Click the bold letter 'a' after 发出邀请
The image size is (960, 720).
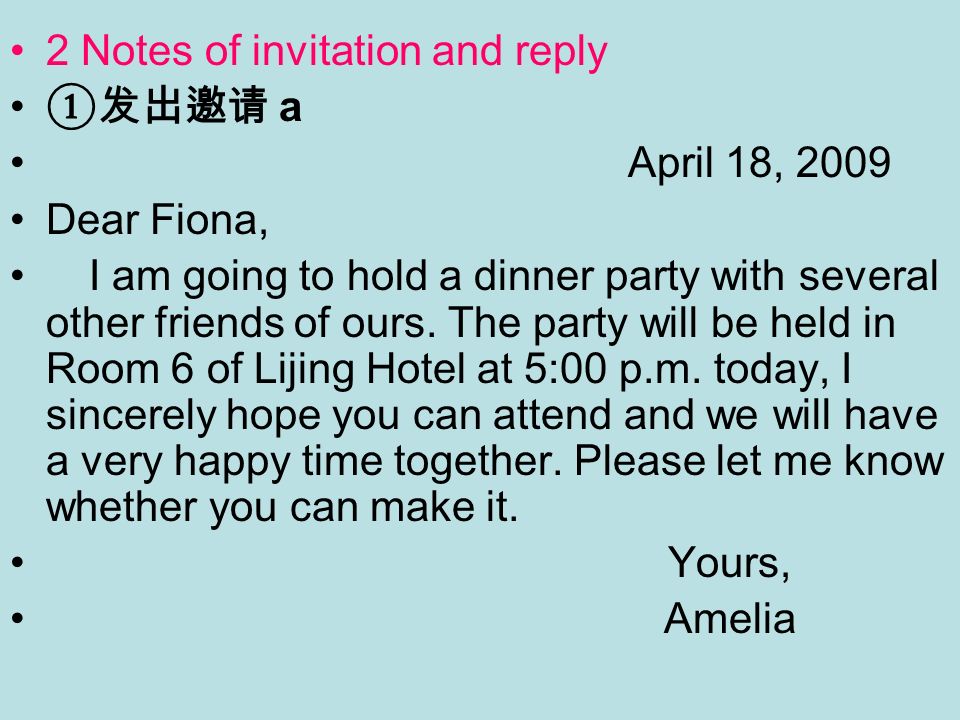coord(290,109)
